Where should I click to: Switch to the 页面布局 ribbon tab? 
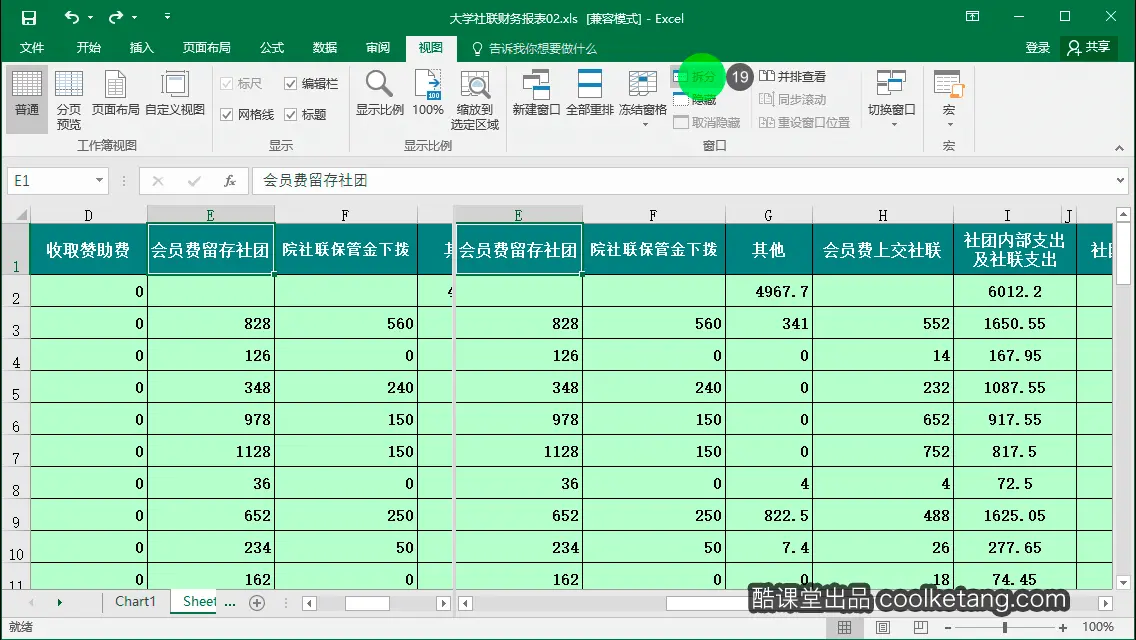pos(206,48)
